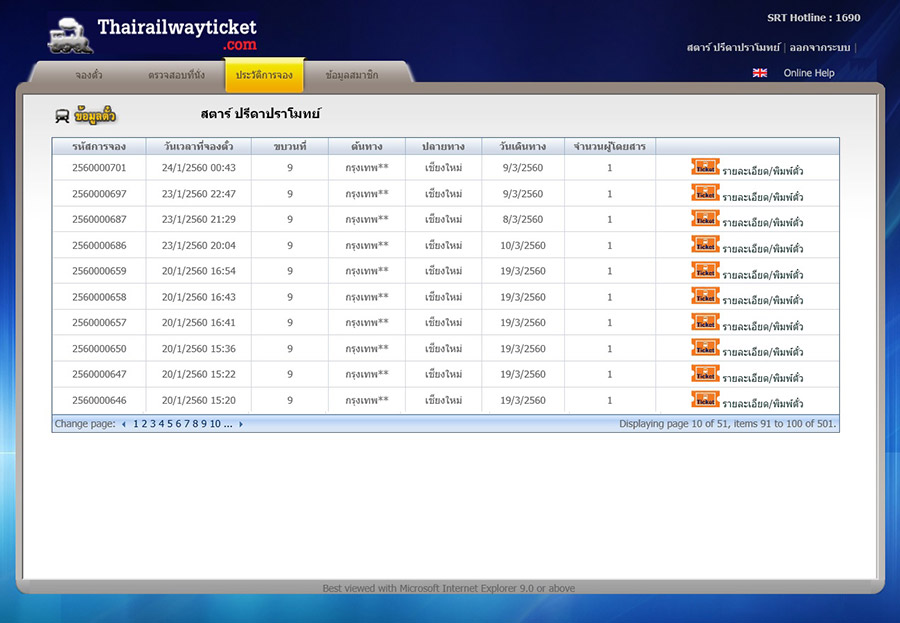Go to page 1 in pager
Image resolution: width=900 pixels, height=623 pixels.
136,424
